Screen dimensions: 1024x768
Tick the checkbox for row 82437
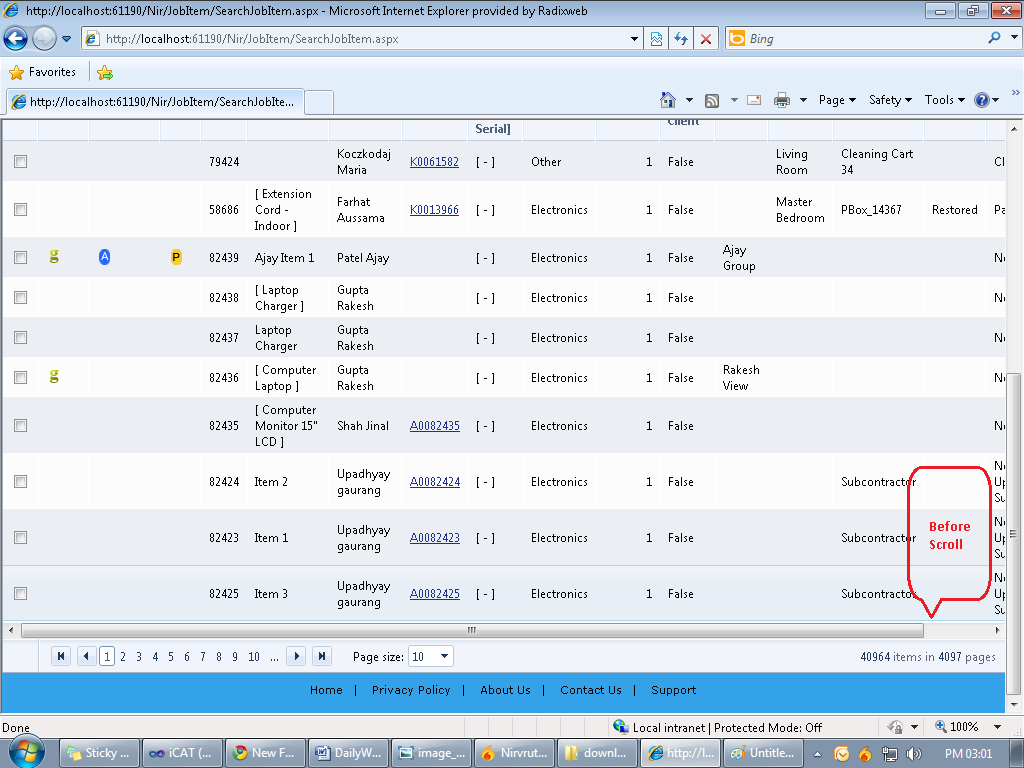pyautogui.click(x=21, y=338)
